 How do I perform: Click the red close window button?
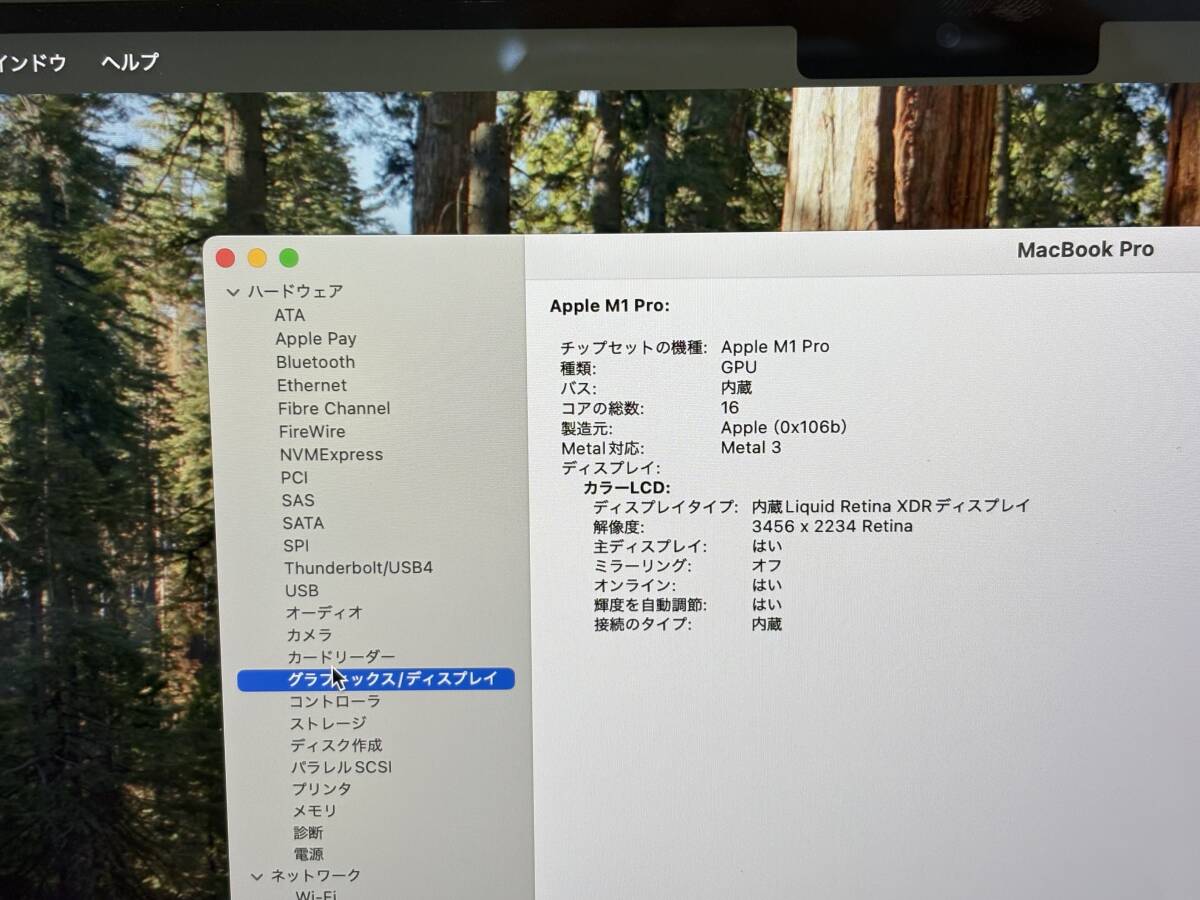tap(225, 258)
